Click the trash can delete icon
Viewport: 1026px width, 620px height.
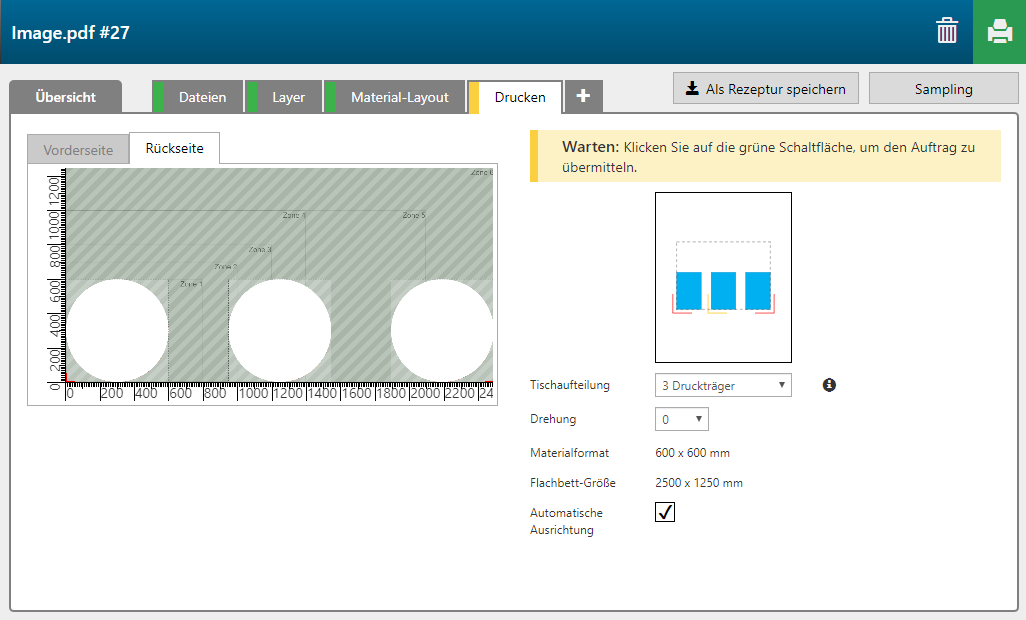(946, 31)
